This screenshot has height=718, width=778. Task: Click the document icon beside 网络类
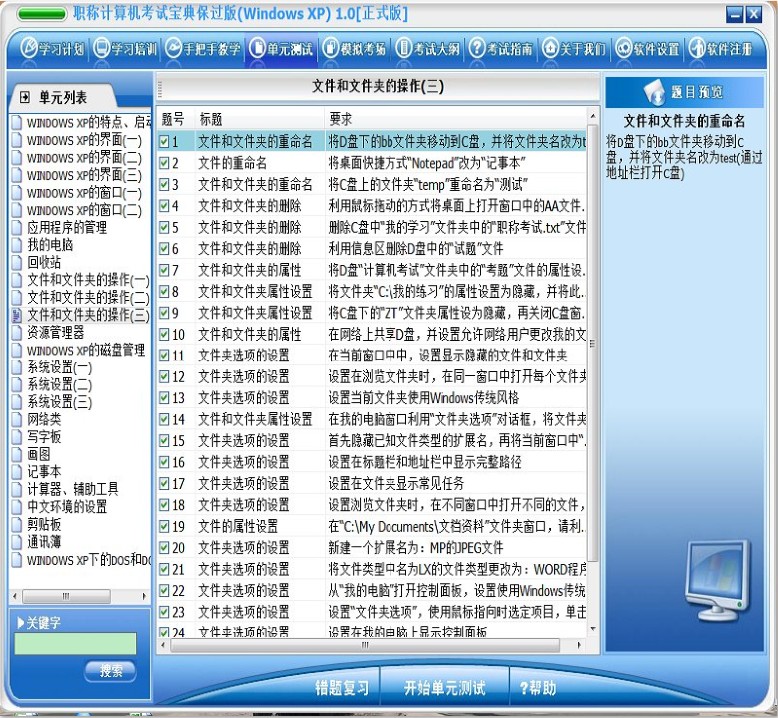(17, 419)
